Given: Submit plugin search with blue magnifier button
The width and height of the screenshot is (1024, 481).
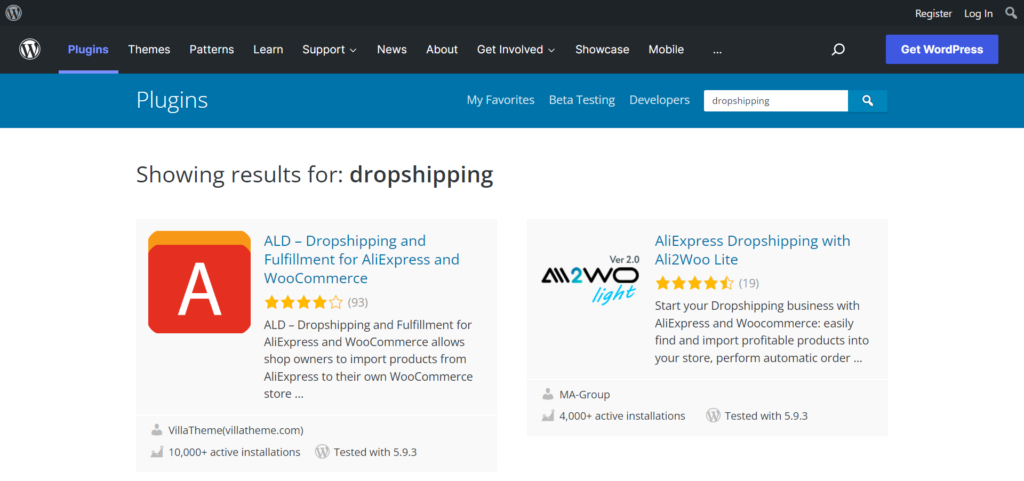Looking at the screenshot, I should click(x=868, y=101).
